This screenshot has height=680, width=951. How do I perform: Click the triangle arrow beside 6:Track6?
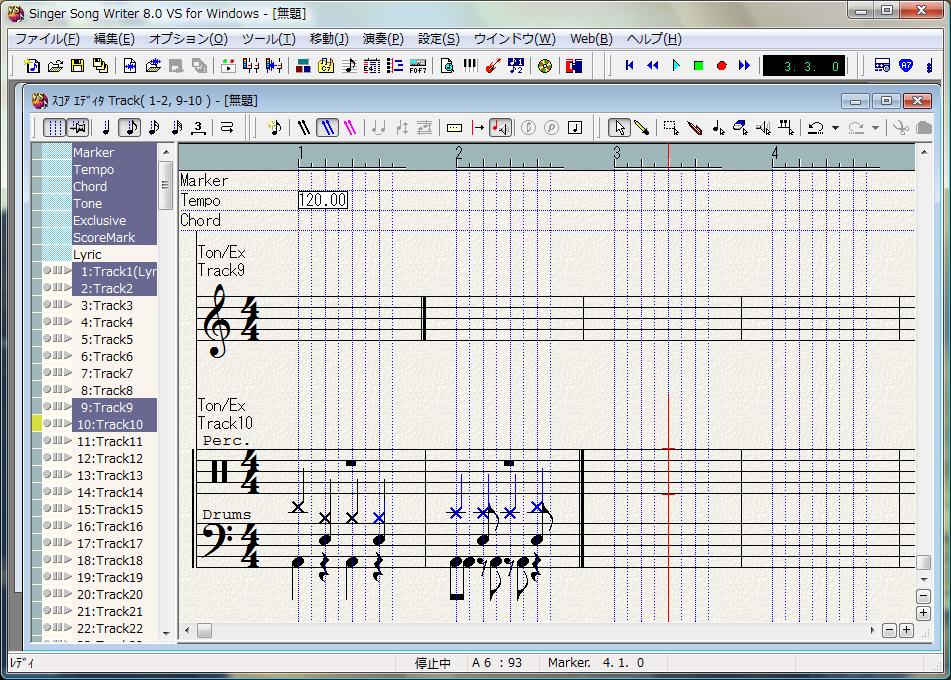[68, 355]
